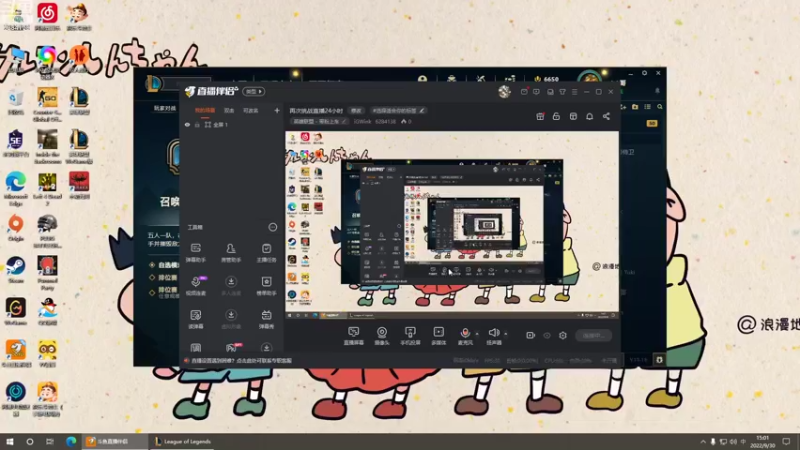The height and width of the screenshot is (450, 800).
Task: Toggle the preview eye icon near settings gear
Action: (x=547, y=335)
